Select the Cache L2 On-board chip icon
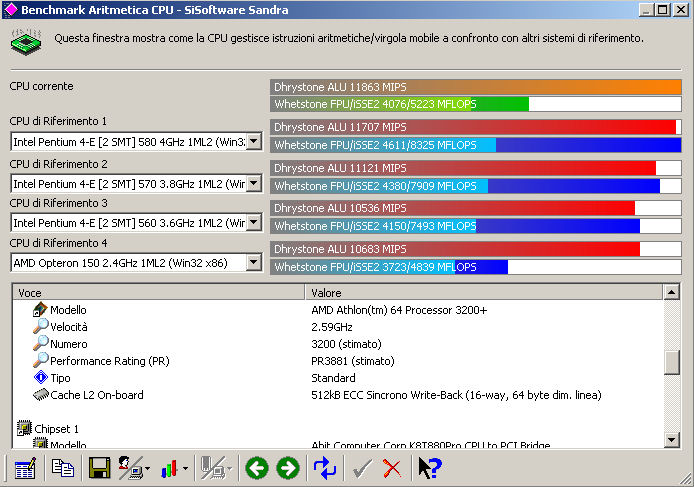 click(40, 394)
